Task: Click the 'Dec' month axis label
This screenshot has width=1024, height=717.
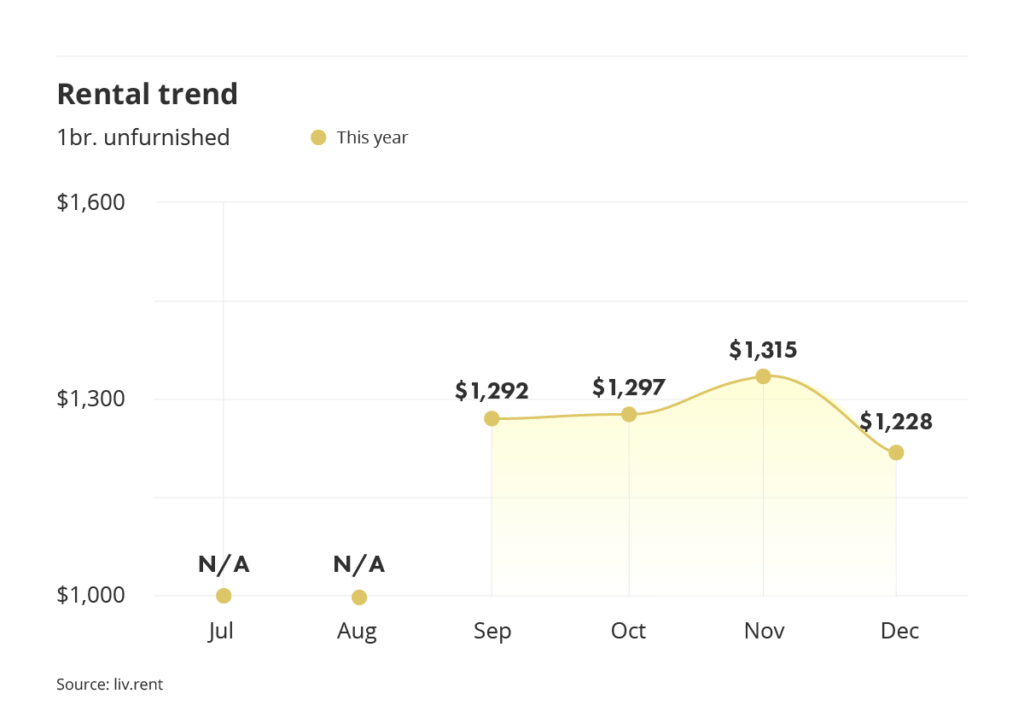Action: [900, 631]
